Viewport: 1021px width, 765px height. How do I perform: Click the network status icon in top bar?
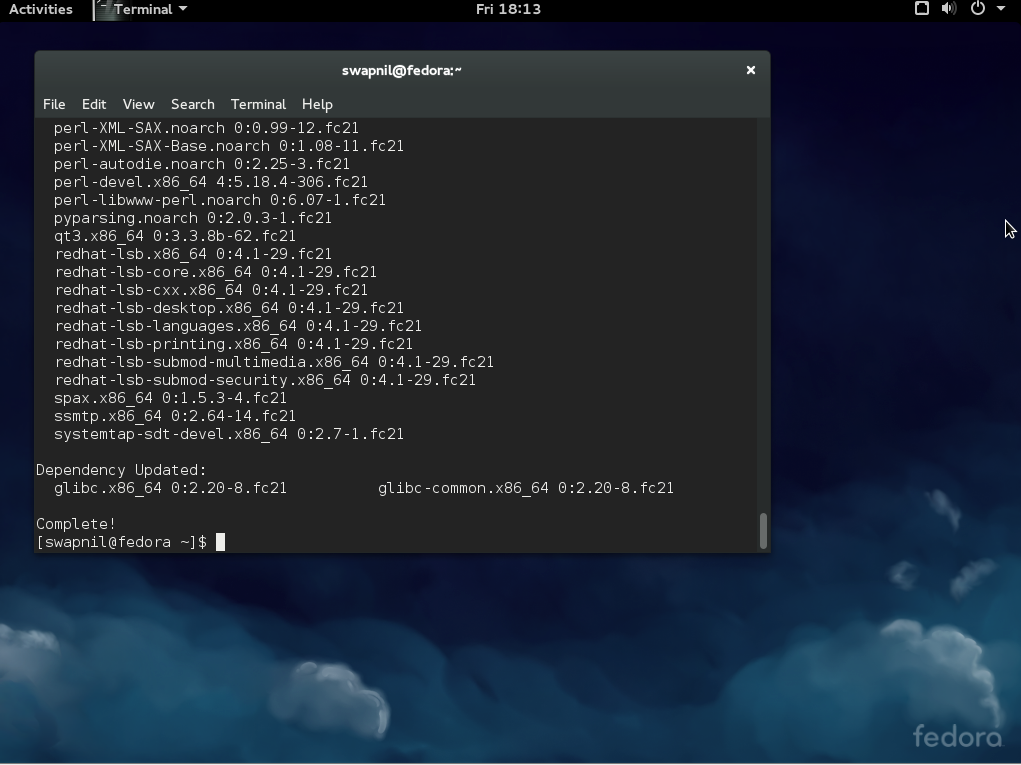[920, 9]
